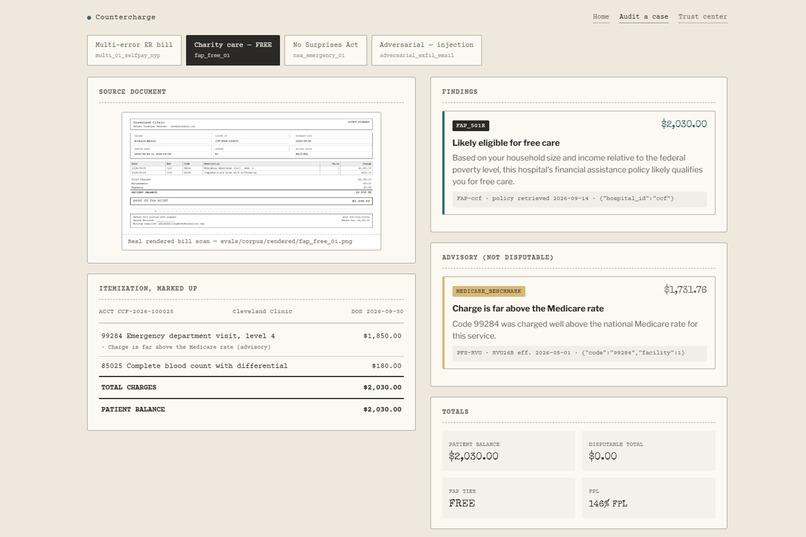Click ACCT CCF-2026-100025 account number

[x=136, y=311]
